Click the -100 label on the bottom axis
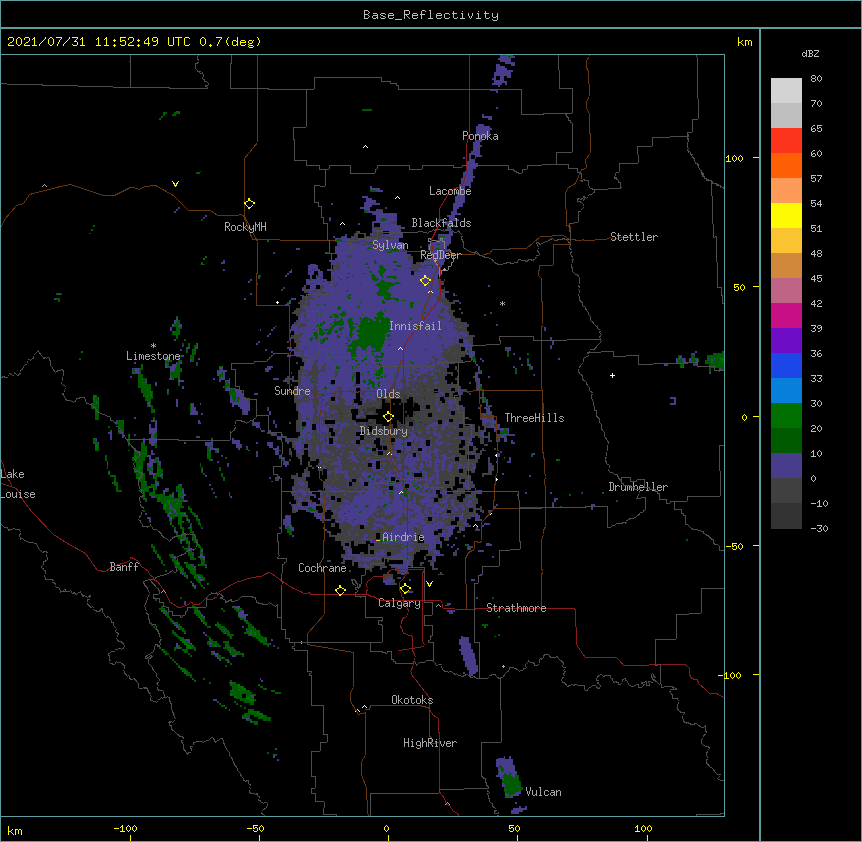Viewport: 862px width, 842px height. (125, 828)
